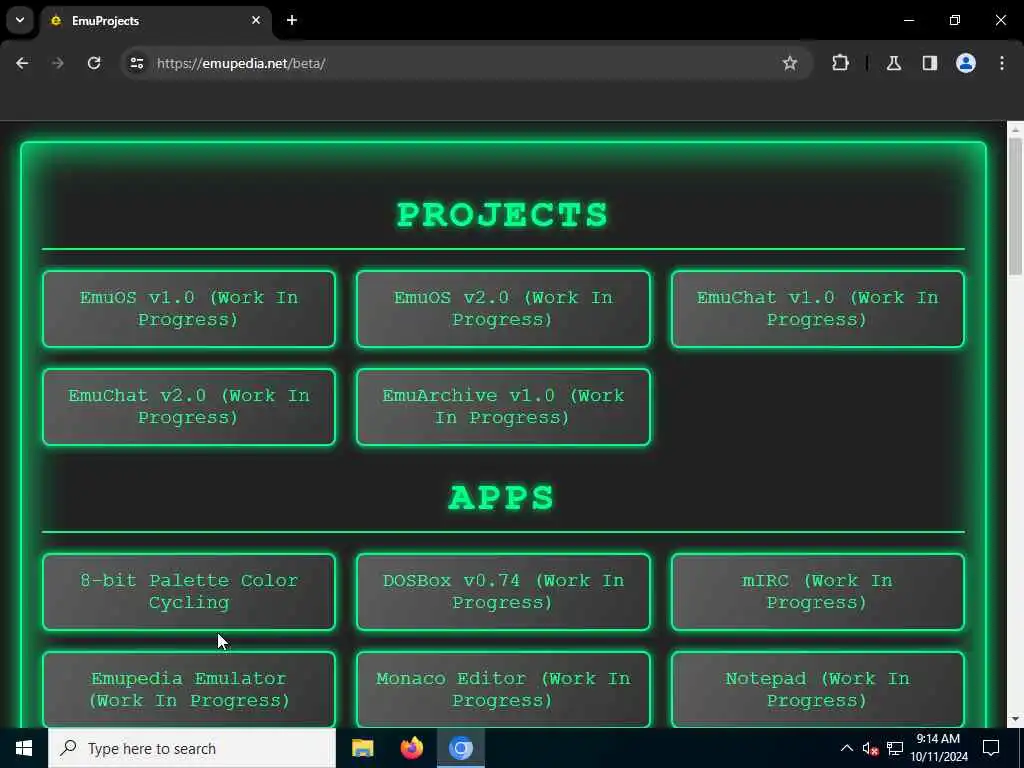Open the Notepad app button
The height and width of the screenshot is (768, 1024).
coord(818,689)
